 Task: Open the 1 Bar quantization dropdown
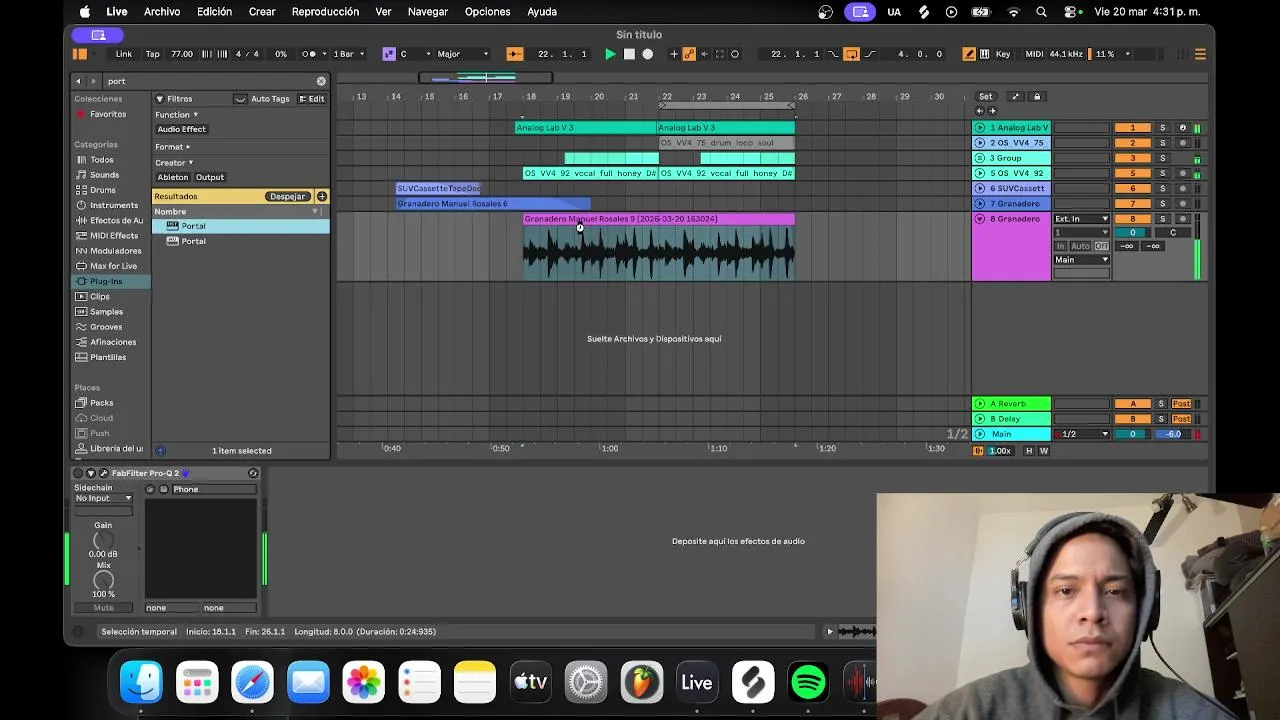point(348,54)
